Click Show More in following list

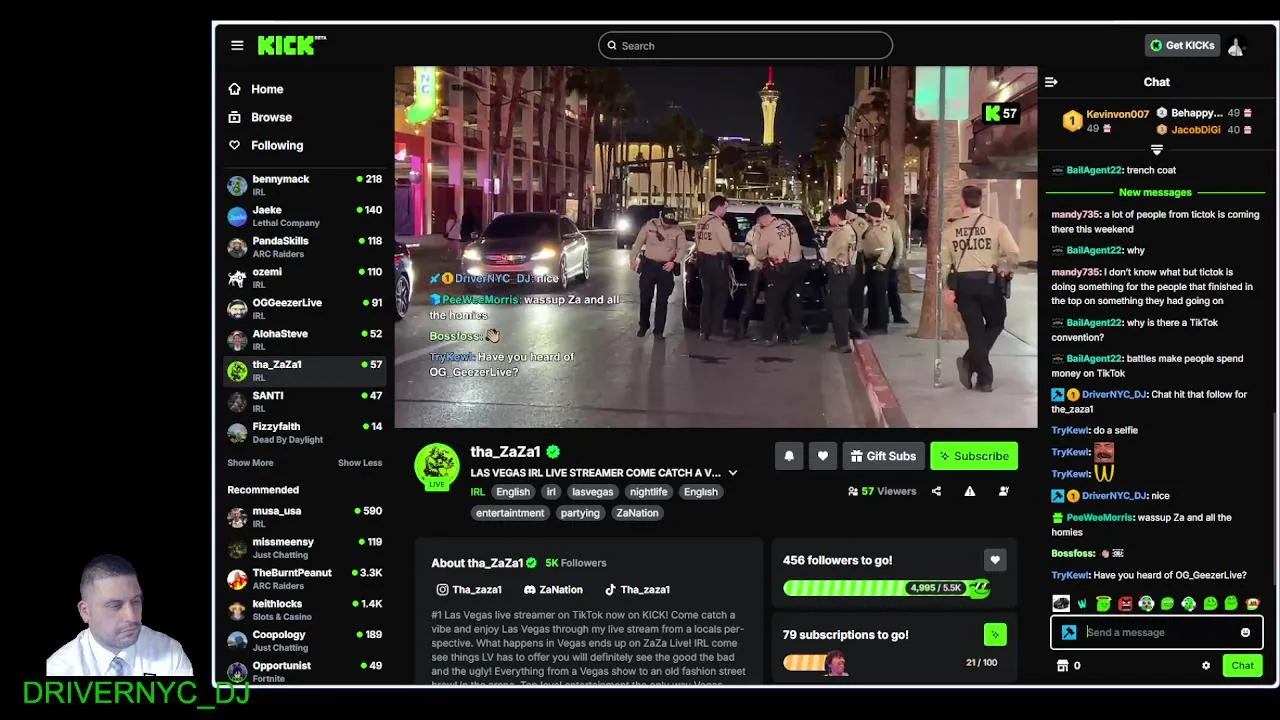click(250, 463)
